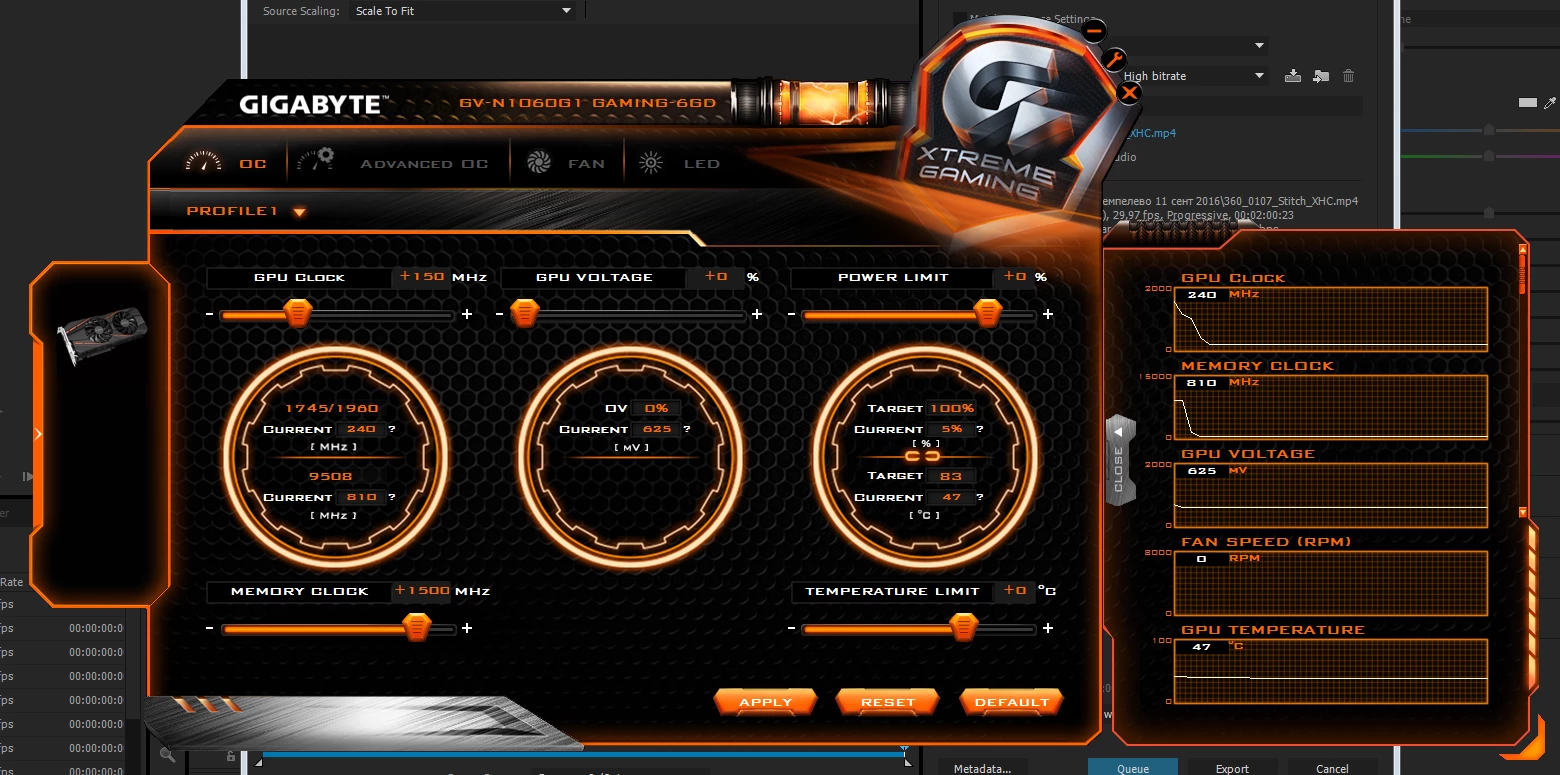Lower Power Limit with its minus icon

(x=791, y=315)
